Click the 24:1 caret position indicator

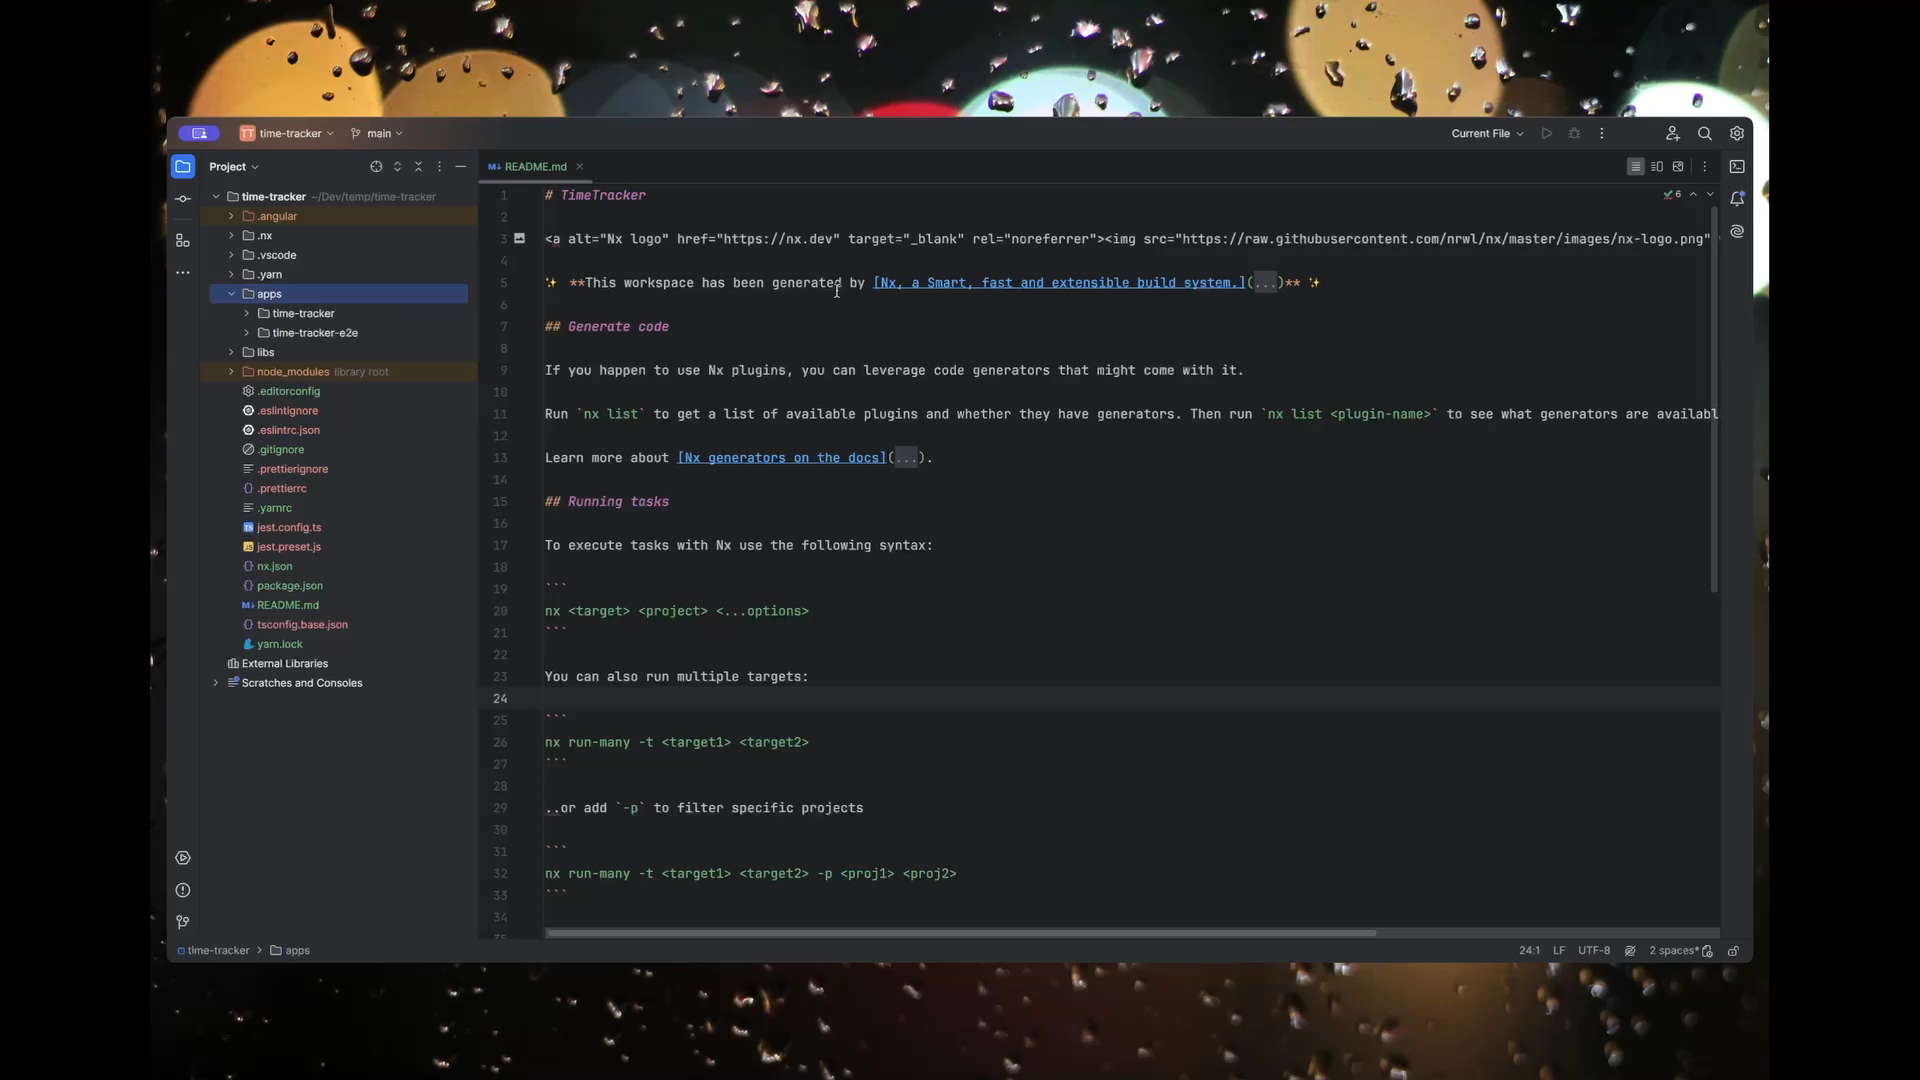click(x=1529, y=951)
